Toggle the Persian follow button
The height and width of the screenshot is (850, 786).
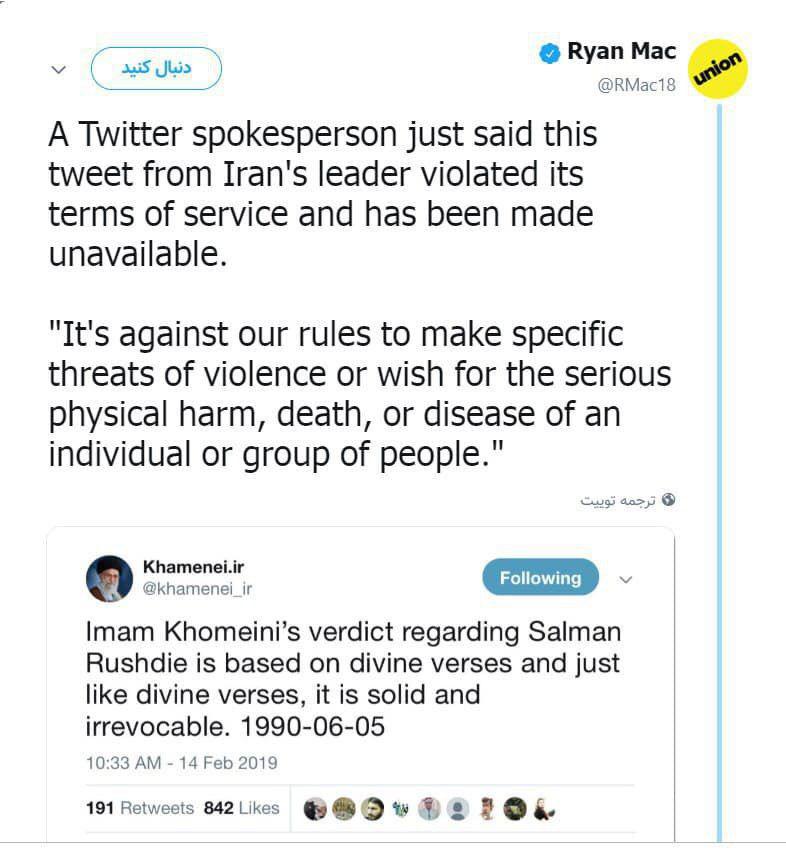[156, 69]
